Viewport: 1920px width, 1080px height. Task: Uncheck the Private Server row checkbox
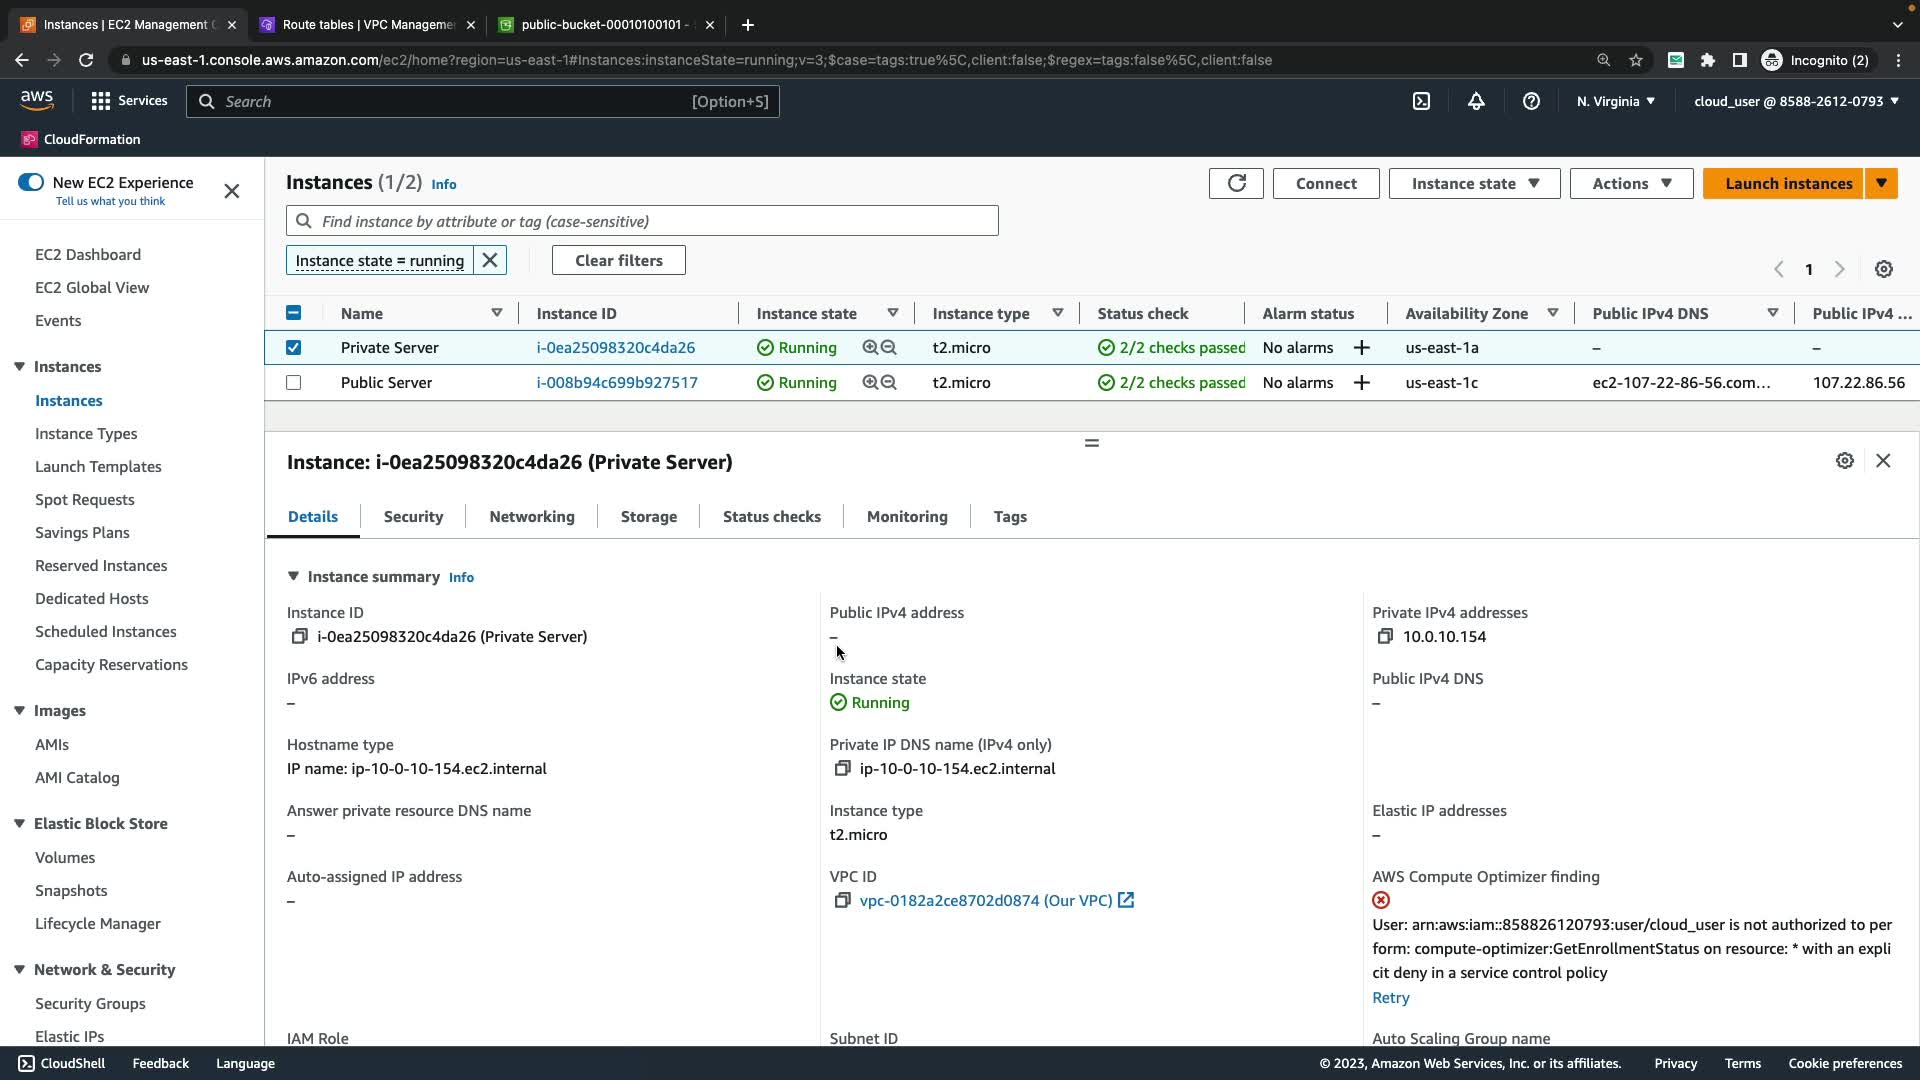[x=293, y=348]
